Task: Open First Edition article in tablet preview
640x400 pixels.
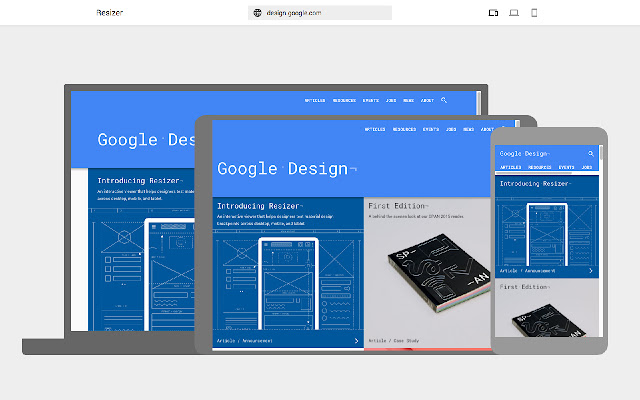Action: click(x=398, y=206)
